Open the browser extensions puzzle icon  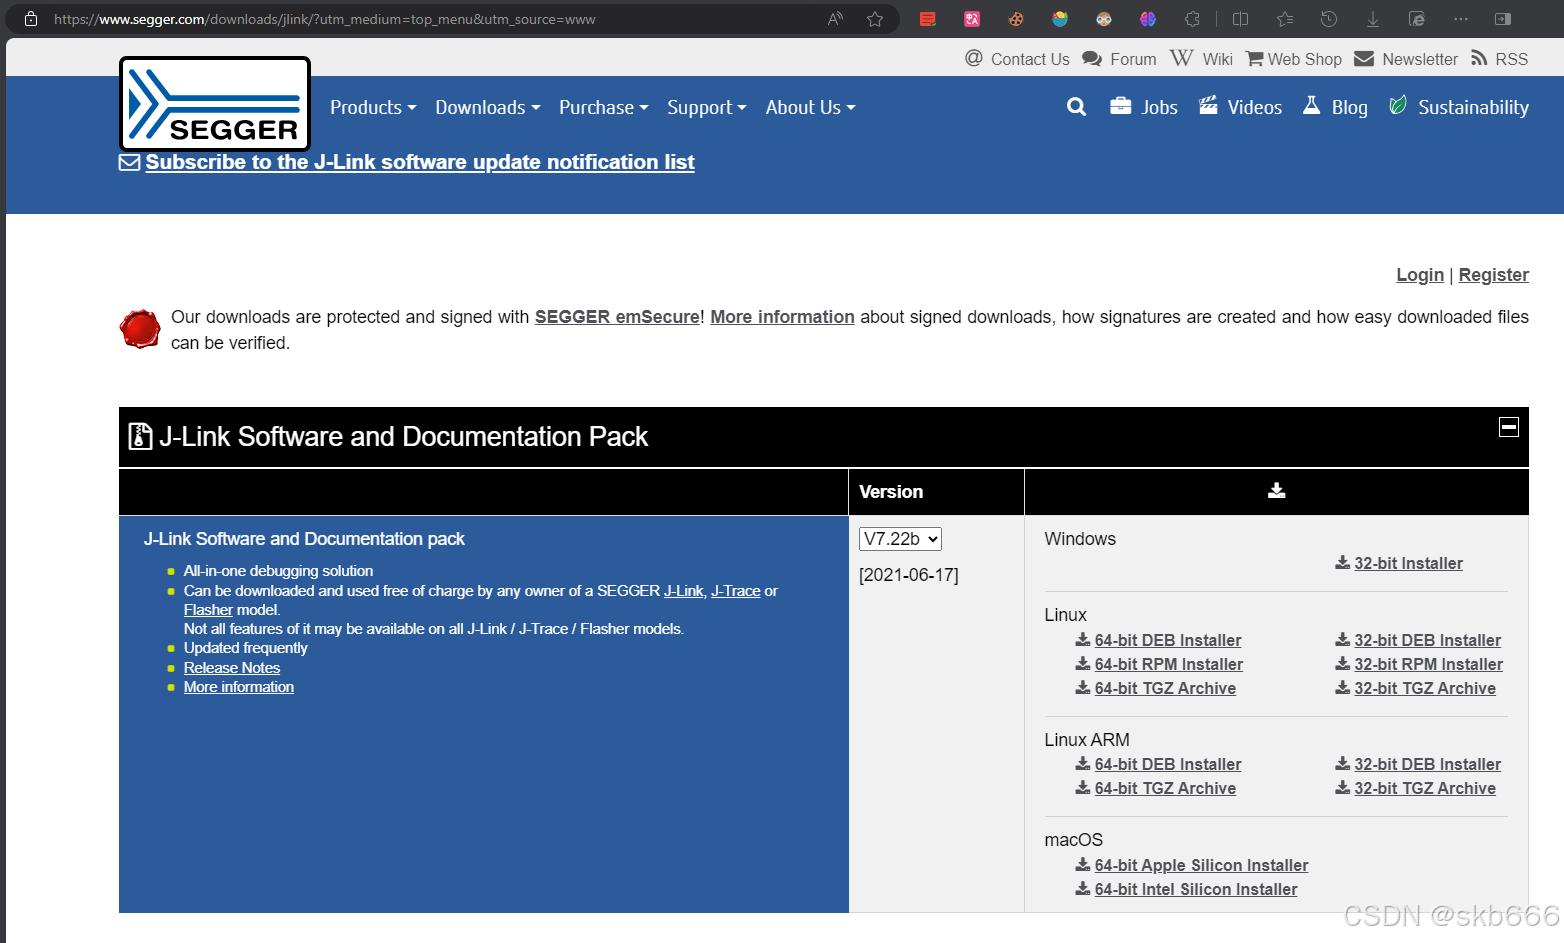coord(1192,19)
